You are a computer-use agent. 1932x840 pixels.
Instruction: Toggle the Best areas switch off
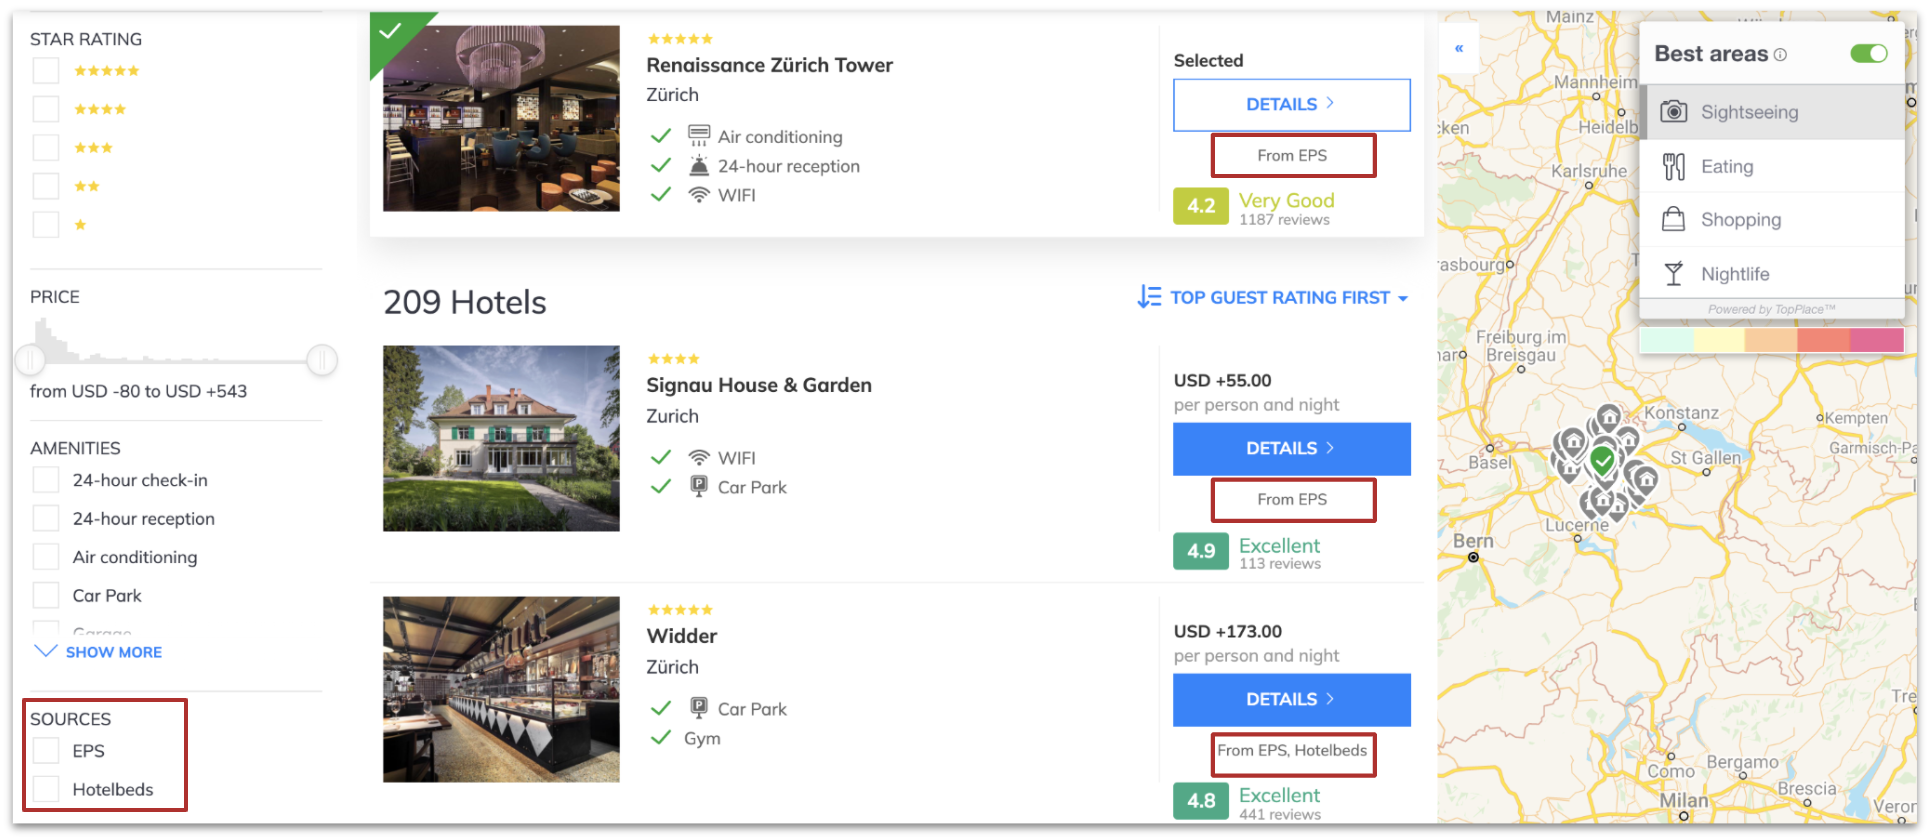pos(1868,54)
